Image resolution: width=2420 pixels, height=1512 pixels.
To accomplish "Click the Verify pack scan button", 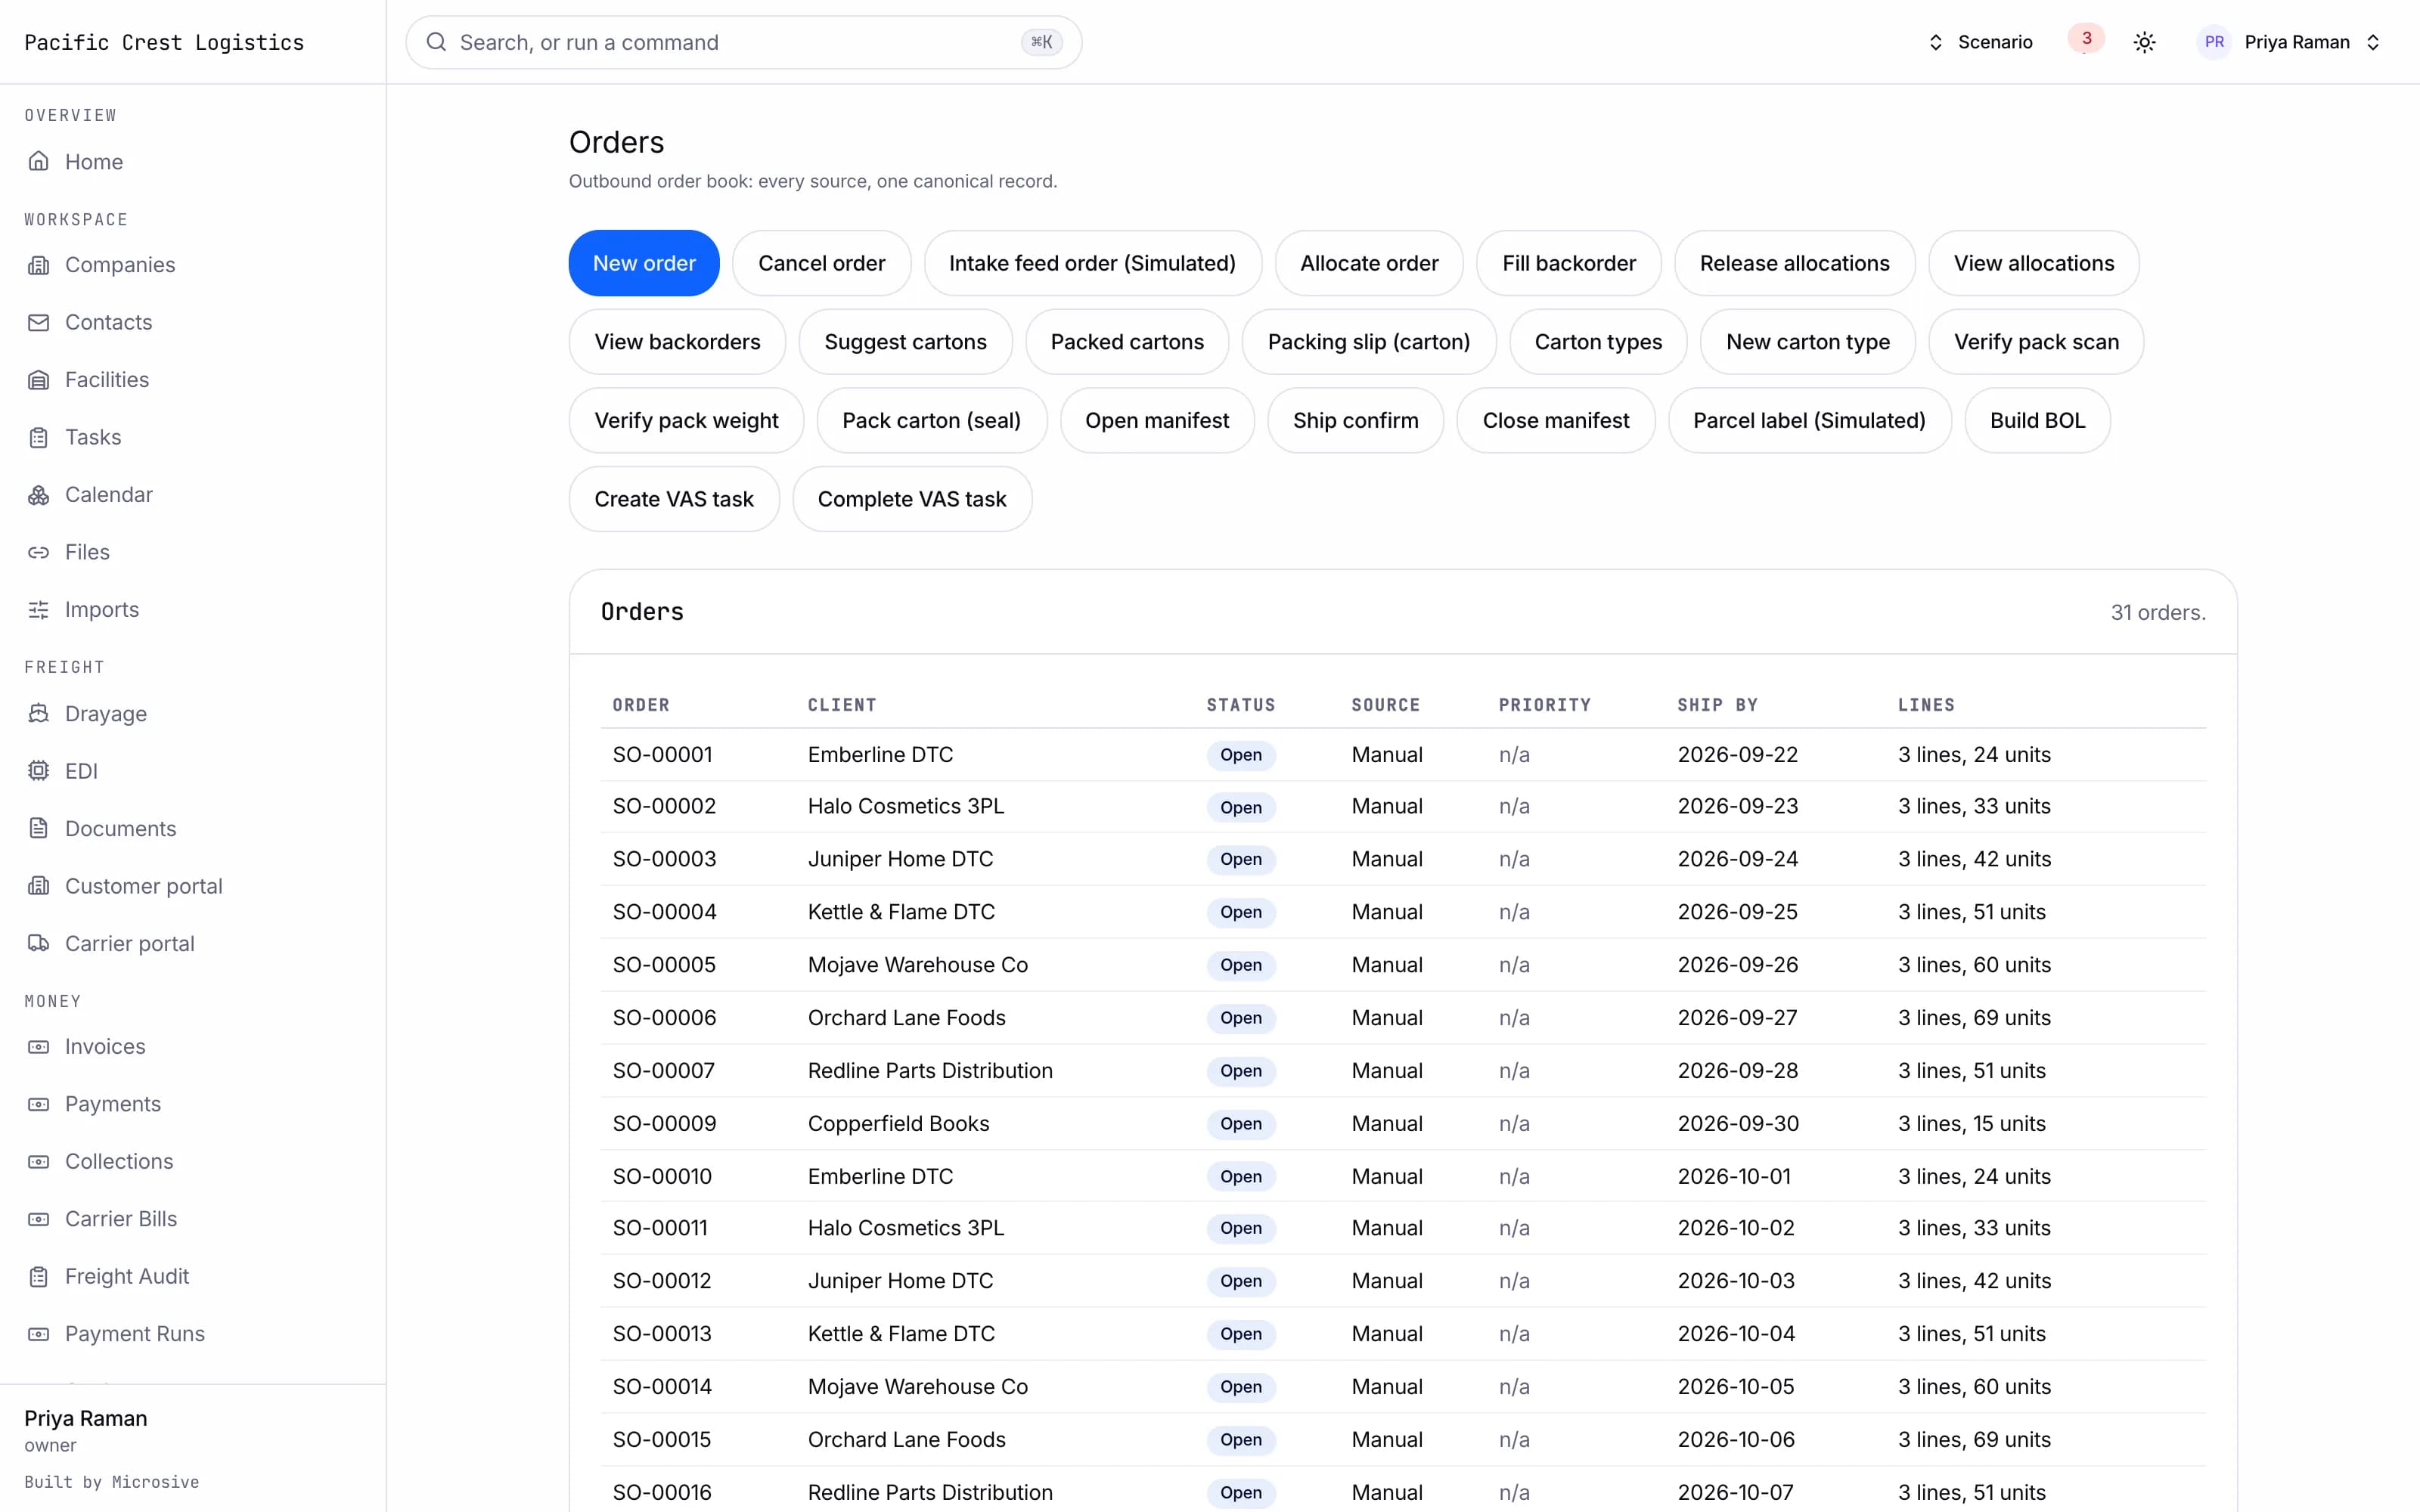I will [x=2036, y=342].
